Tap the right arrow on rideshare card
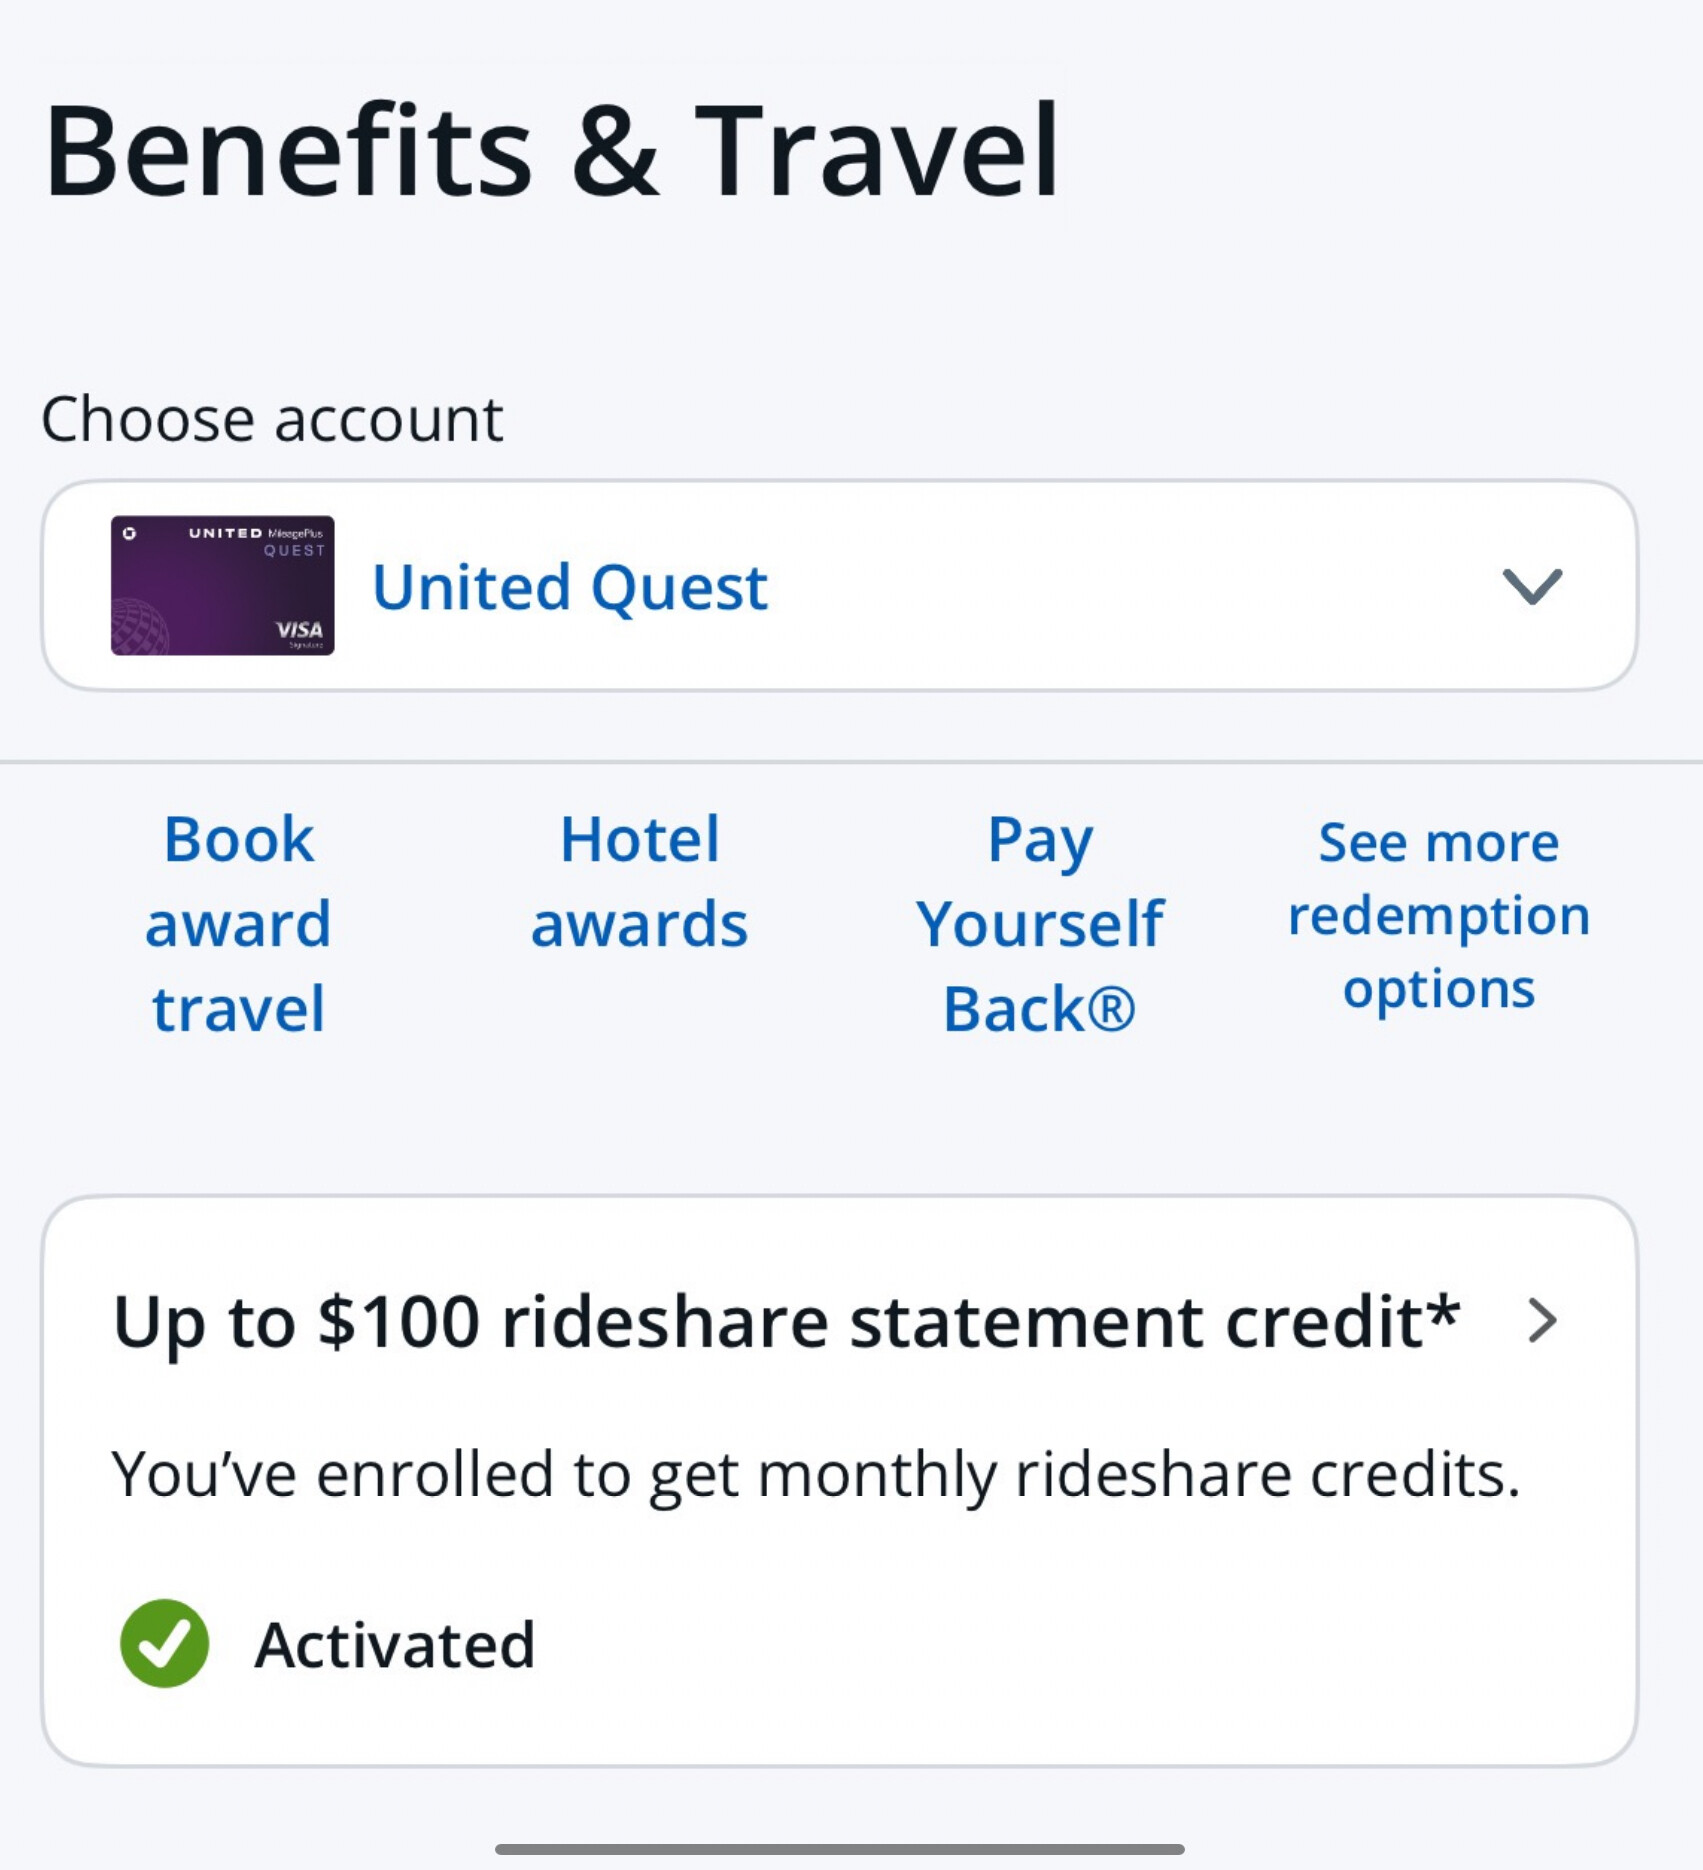The width and height of the screenshot is (1703, 1870). (x=1543, y=1321)
